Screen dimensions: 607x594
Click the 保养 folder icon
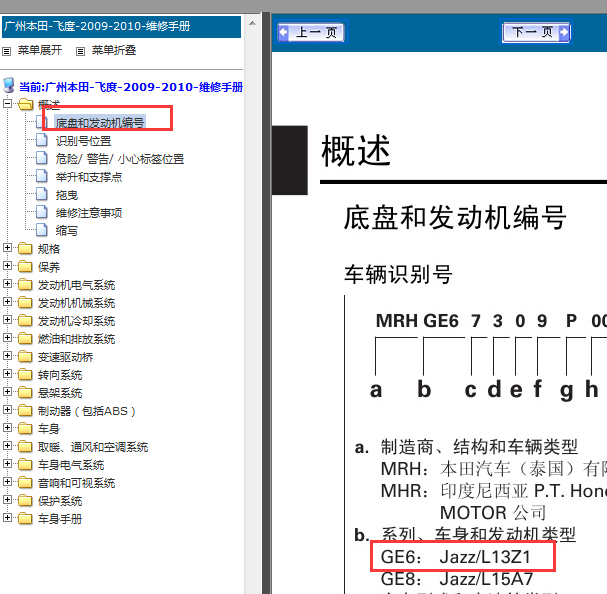26,266
